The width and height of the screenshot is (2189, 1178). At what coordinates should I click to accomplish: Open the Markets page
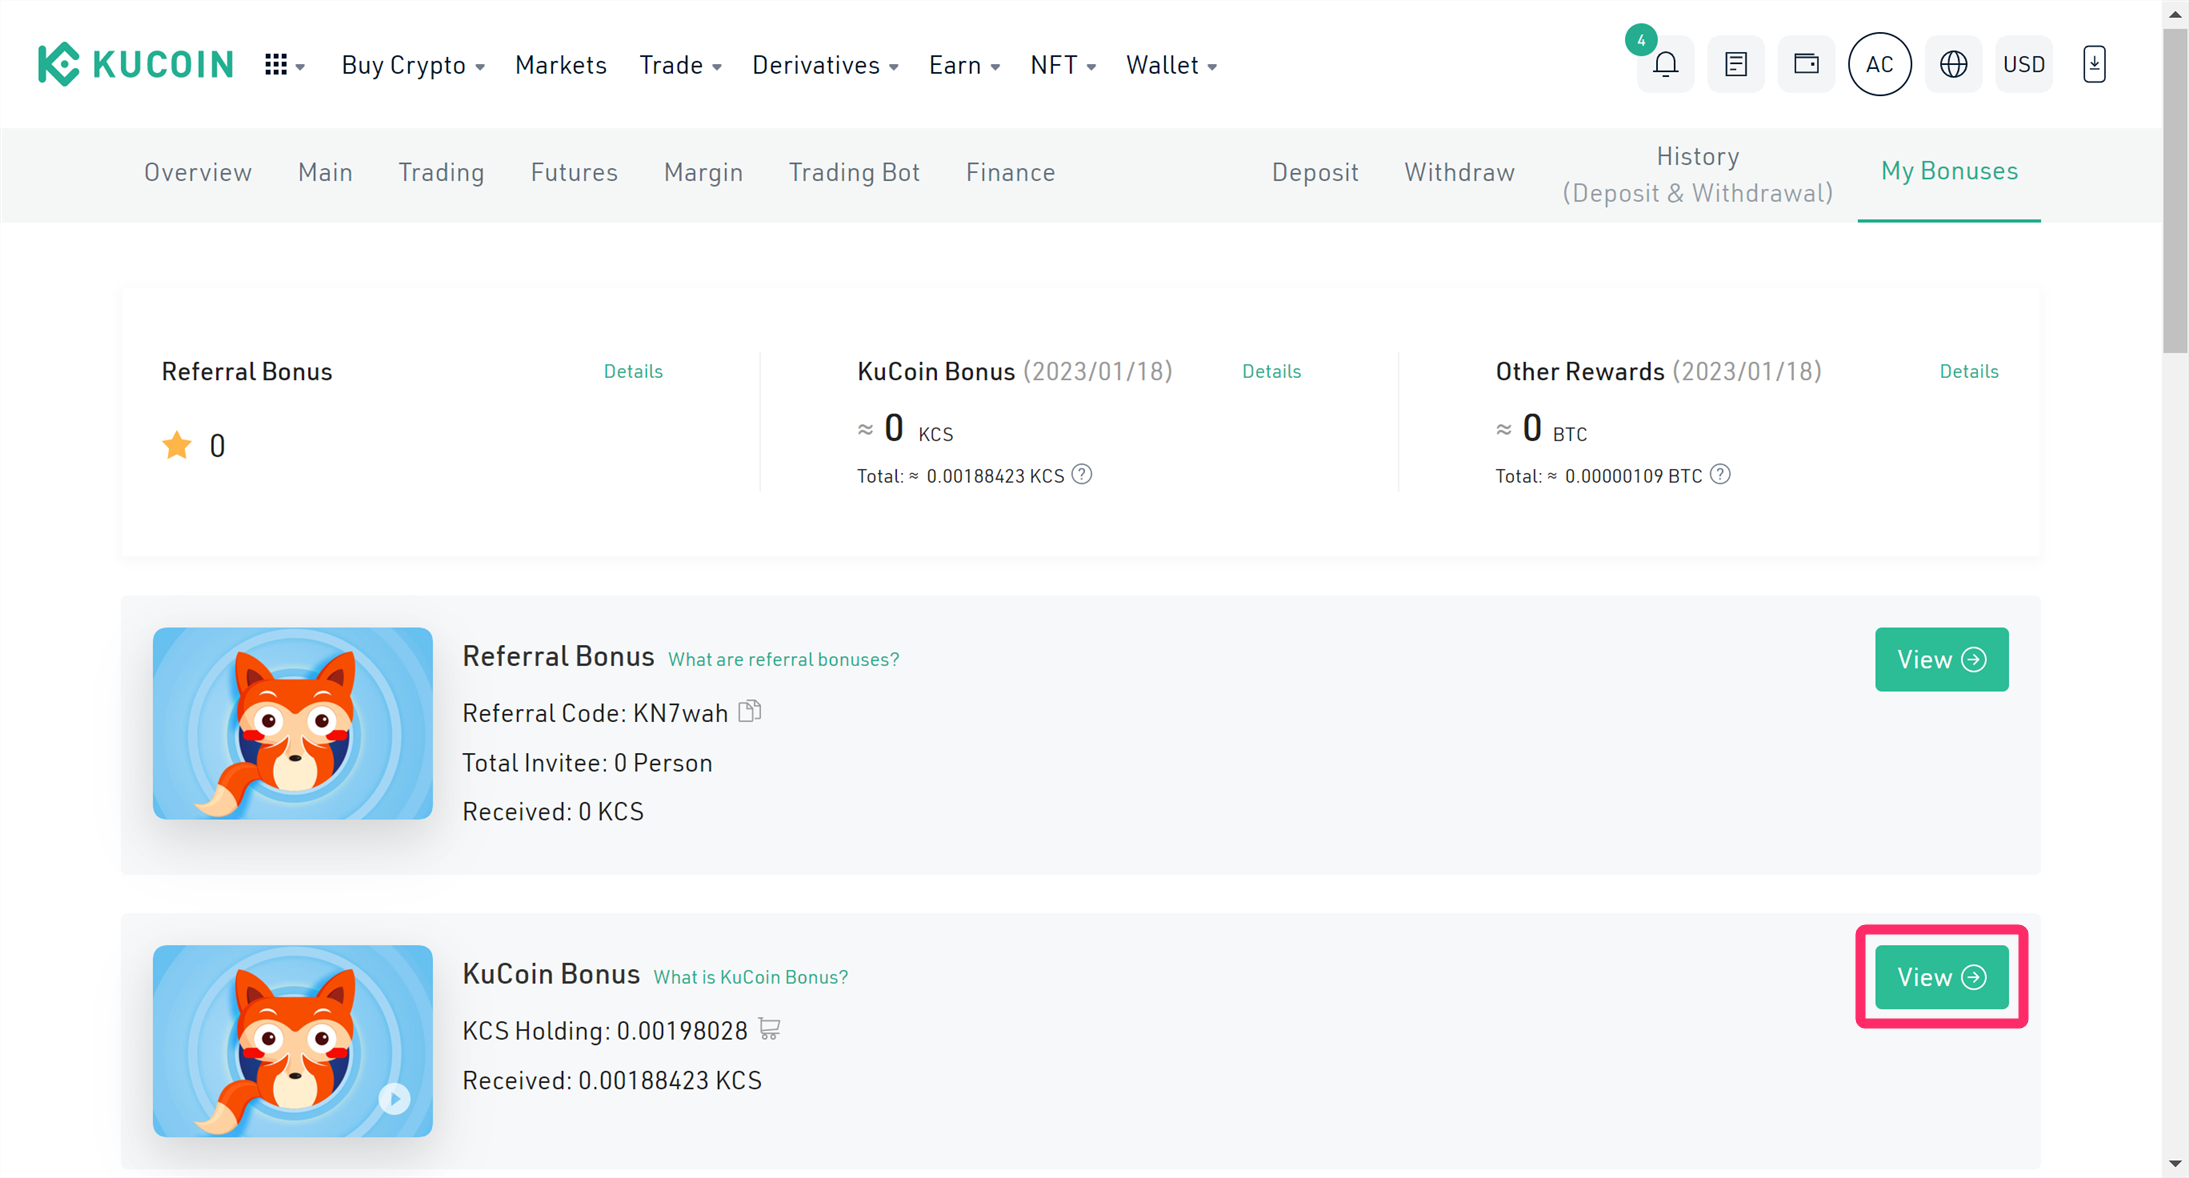coord(561,65)
